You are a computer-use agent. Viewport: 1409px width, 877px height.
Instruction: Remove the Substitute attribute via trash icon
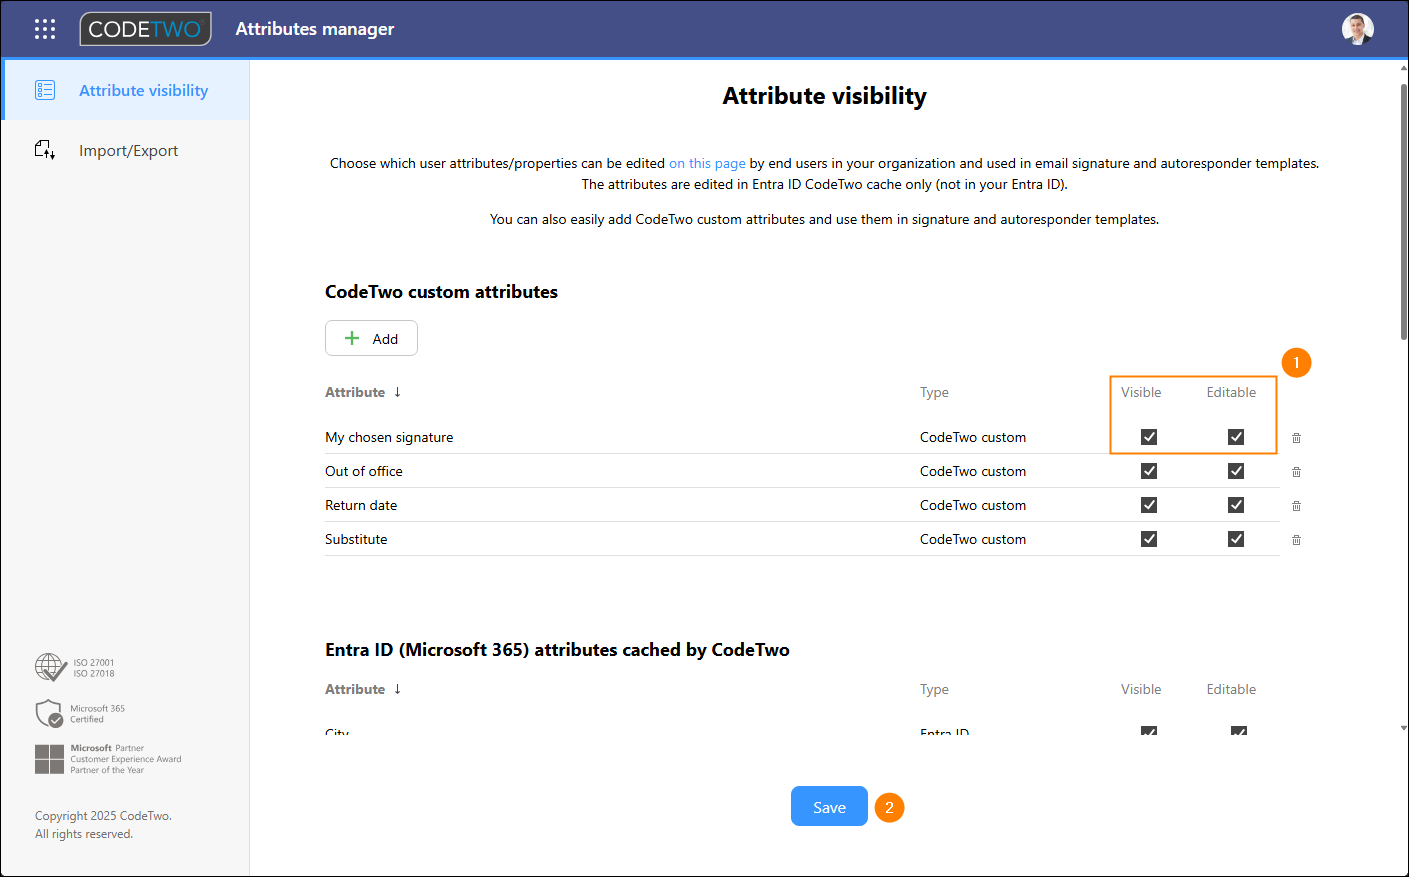pos(1296,540)
